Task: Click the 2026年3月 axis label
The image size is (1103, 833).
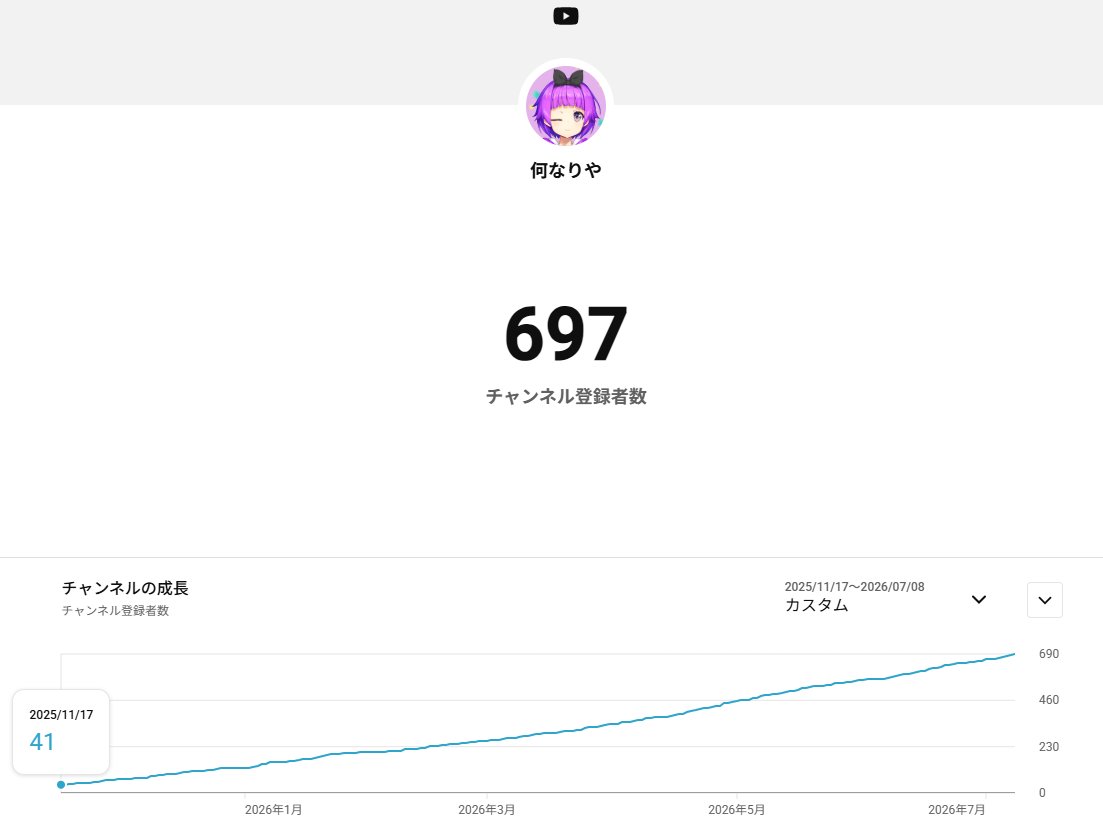Action: [x=486, y=810]
